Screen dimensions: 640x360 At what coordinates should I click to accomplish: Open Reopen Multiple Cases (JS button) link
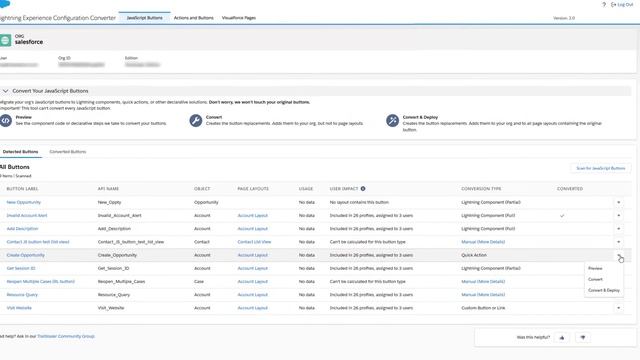[x=41, y=282]
